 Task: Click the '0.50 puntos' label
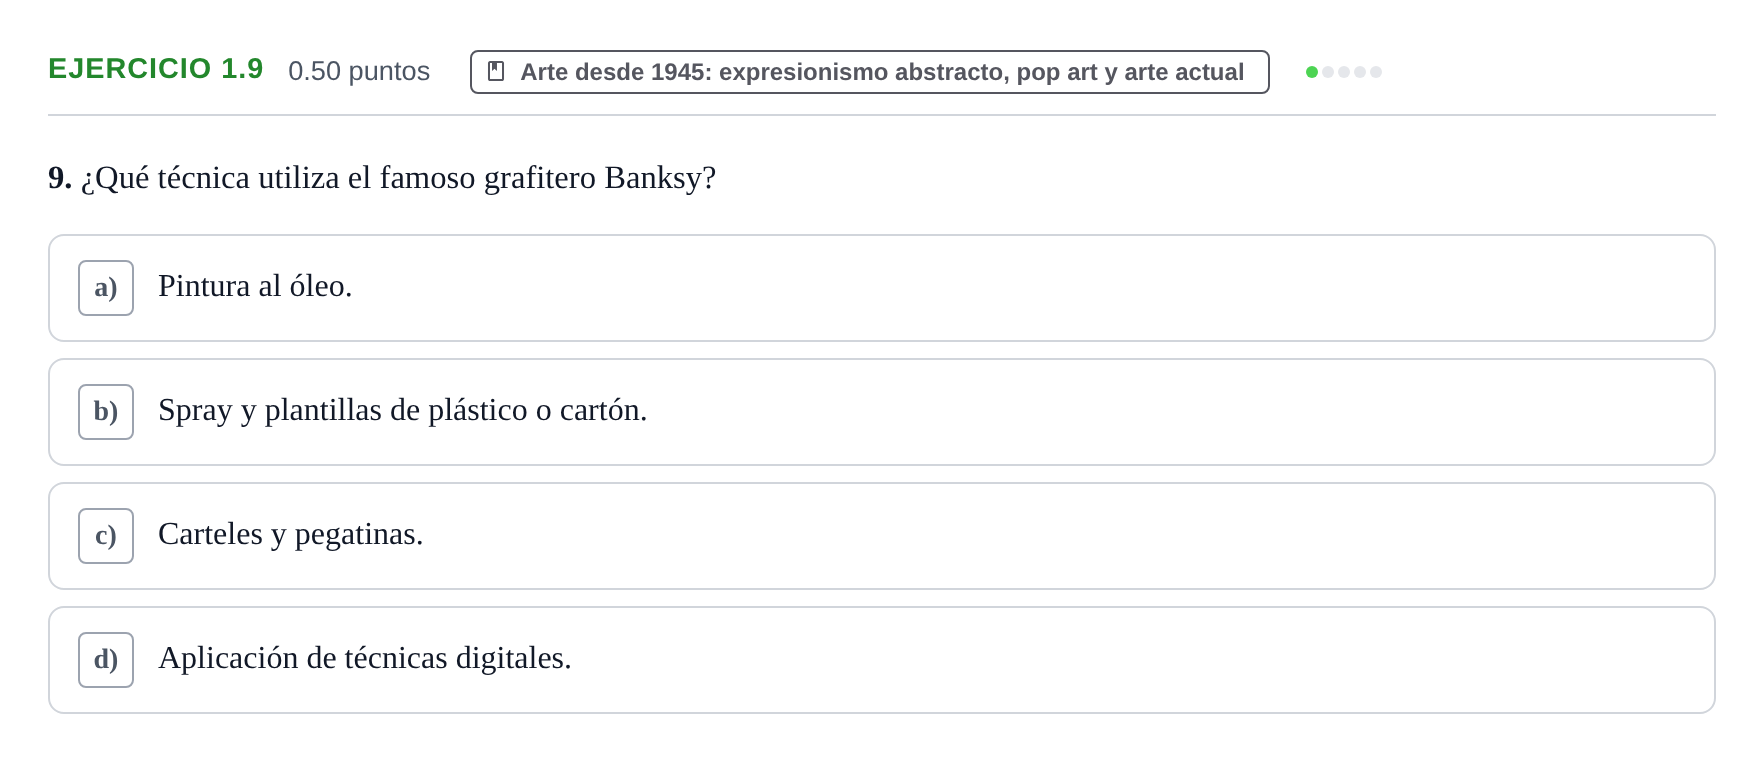click(x=359, y=71)
